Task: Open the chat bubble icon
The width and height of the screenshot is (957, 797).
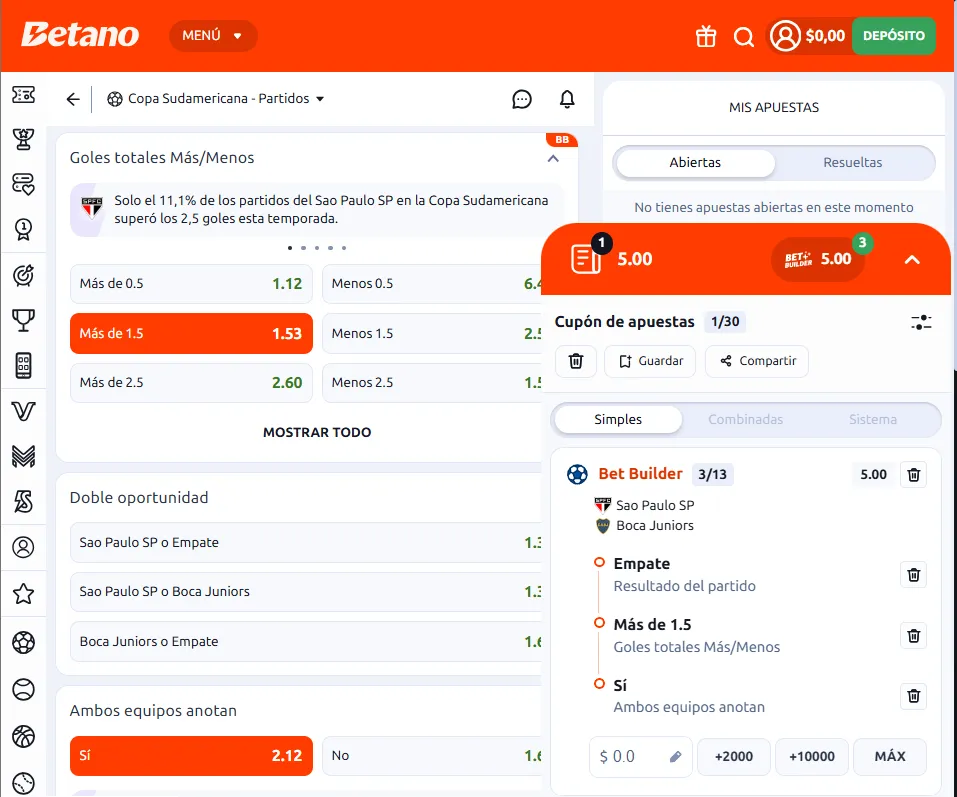Action: pos(522,99)
